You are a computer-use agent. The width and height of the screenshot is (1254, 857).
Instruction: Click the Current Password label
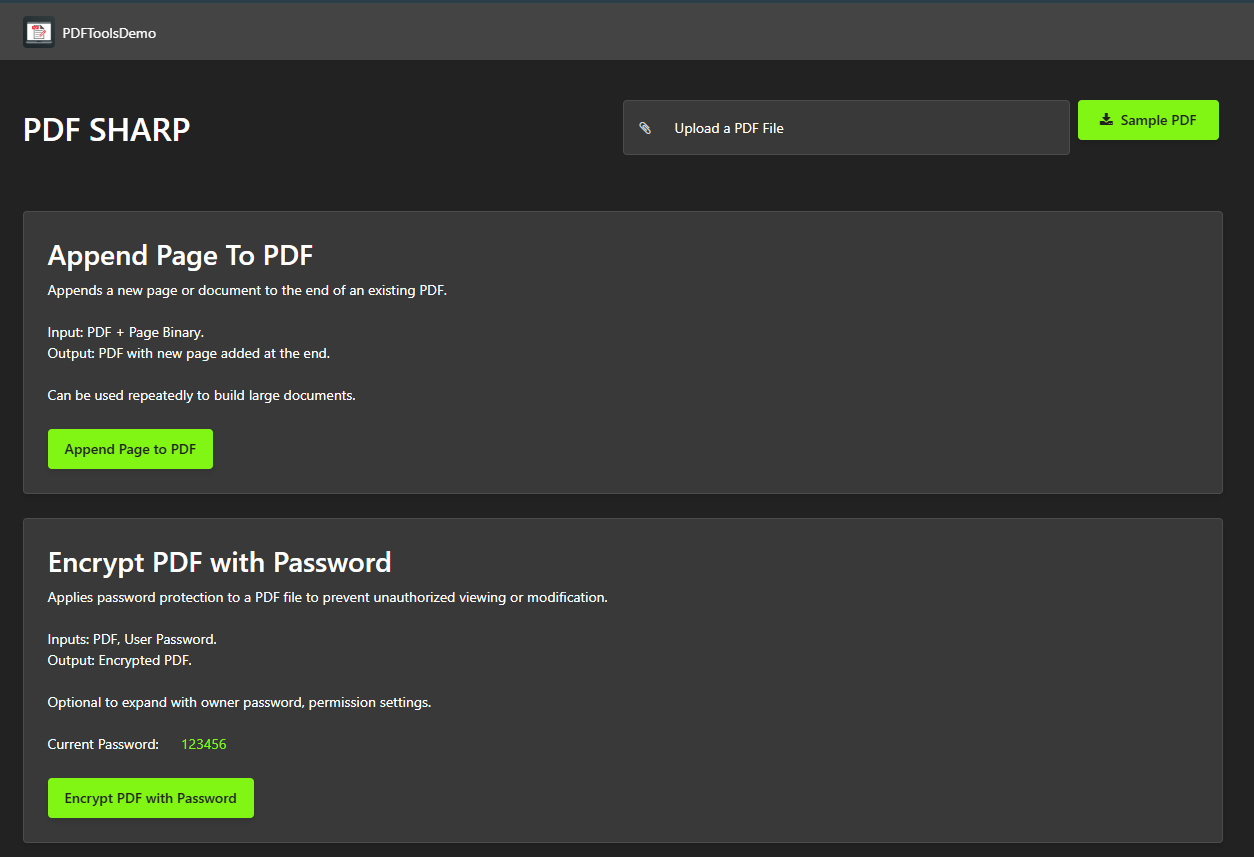[103, 744]
